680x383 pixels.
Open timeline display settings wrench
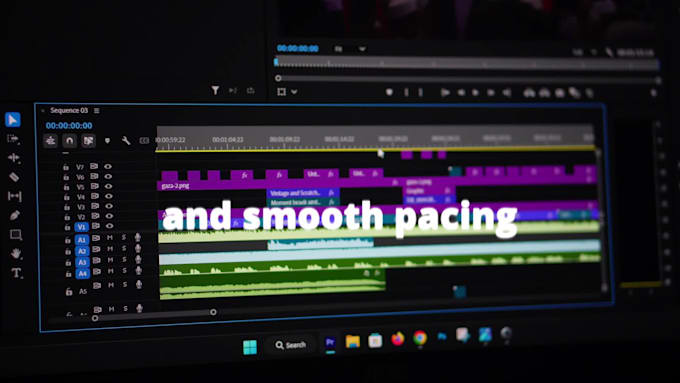pos(126,141)
